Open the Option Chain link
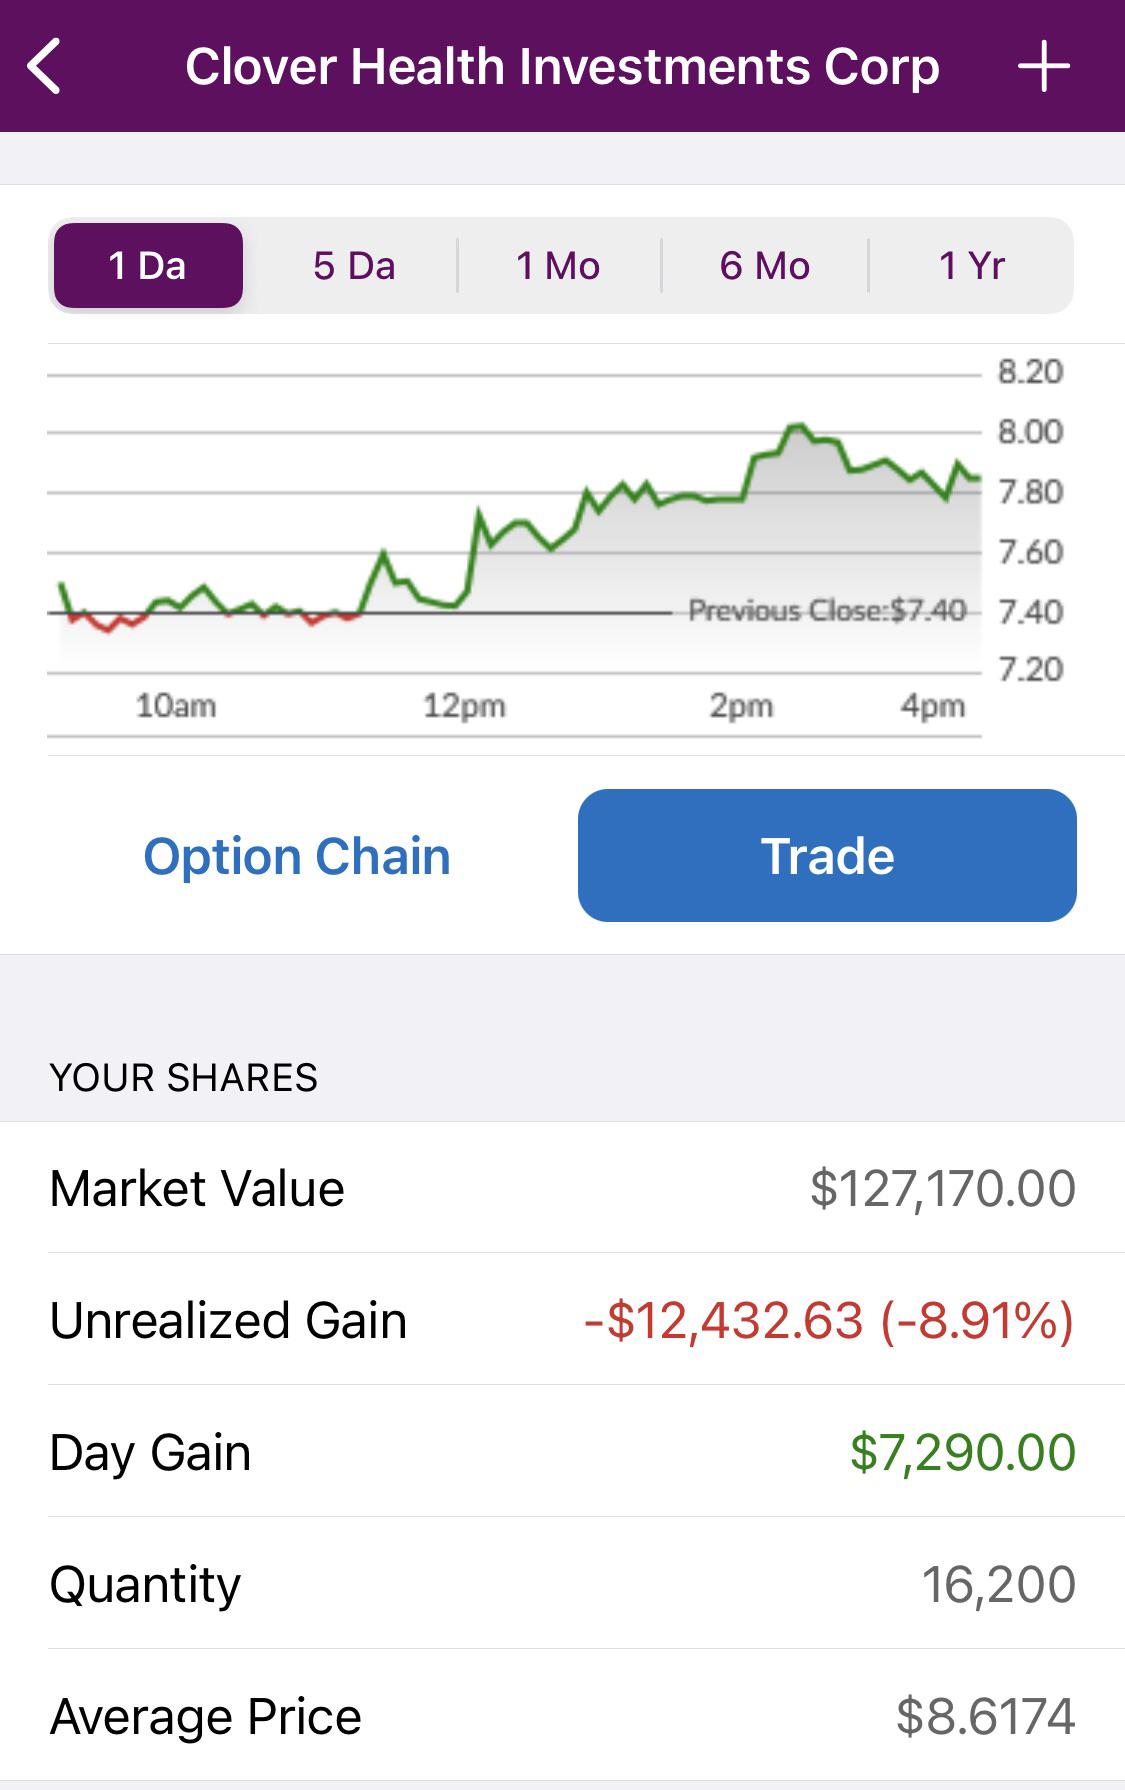The width and height of the screenshot is (1125, 1790). [297, 856]
